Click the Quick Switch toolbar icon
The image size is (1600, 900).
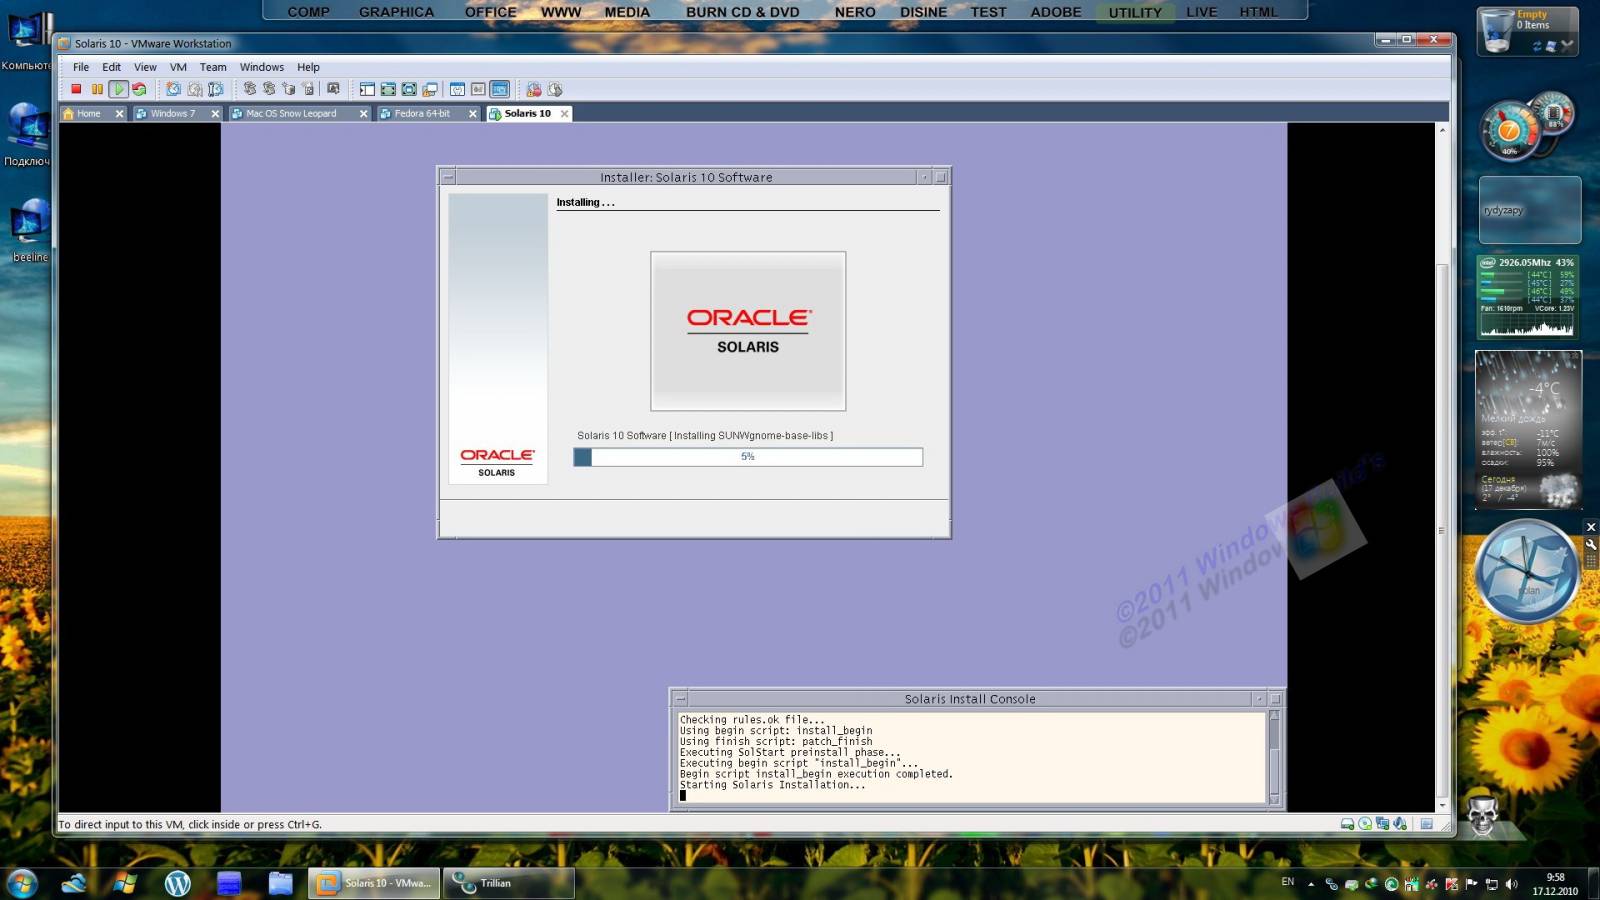388,89
